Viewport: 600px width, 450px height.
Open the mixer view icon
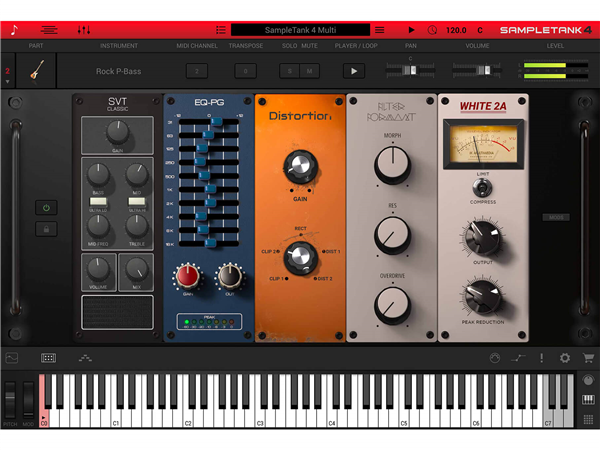click(x=84, y=30)
